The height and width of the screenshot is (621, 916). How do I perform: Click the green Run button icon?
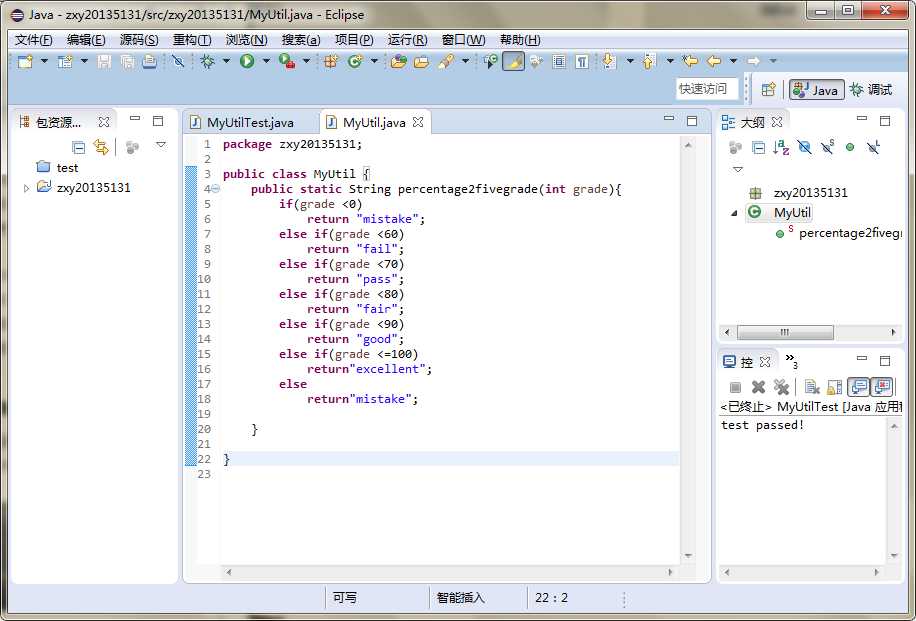tap(247, 61)
